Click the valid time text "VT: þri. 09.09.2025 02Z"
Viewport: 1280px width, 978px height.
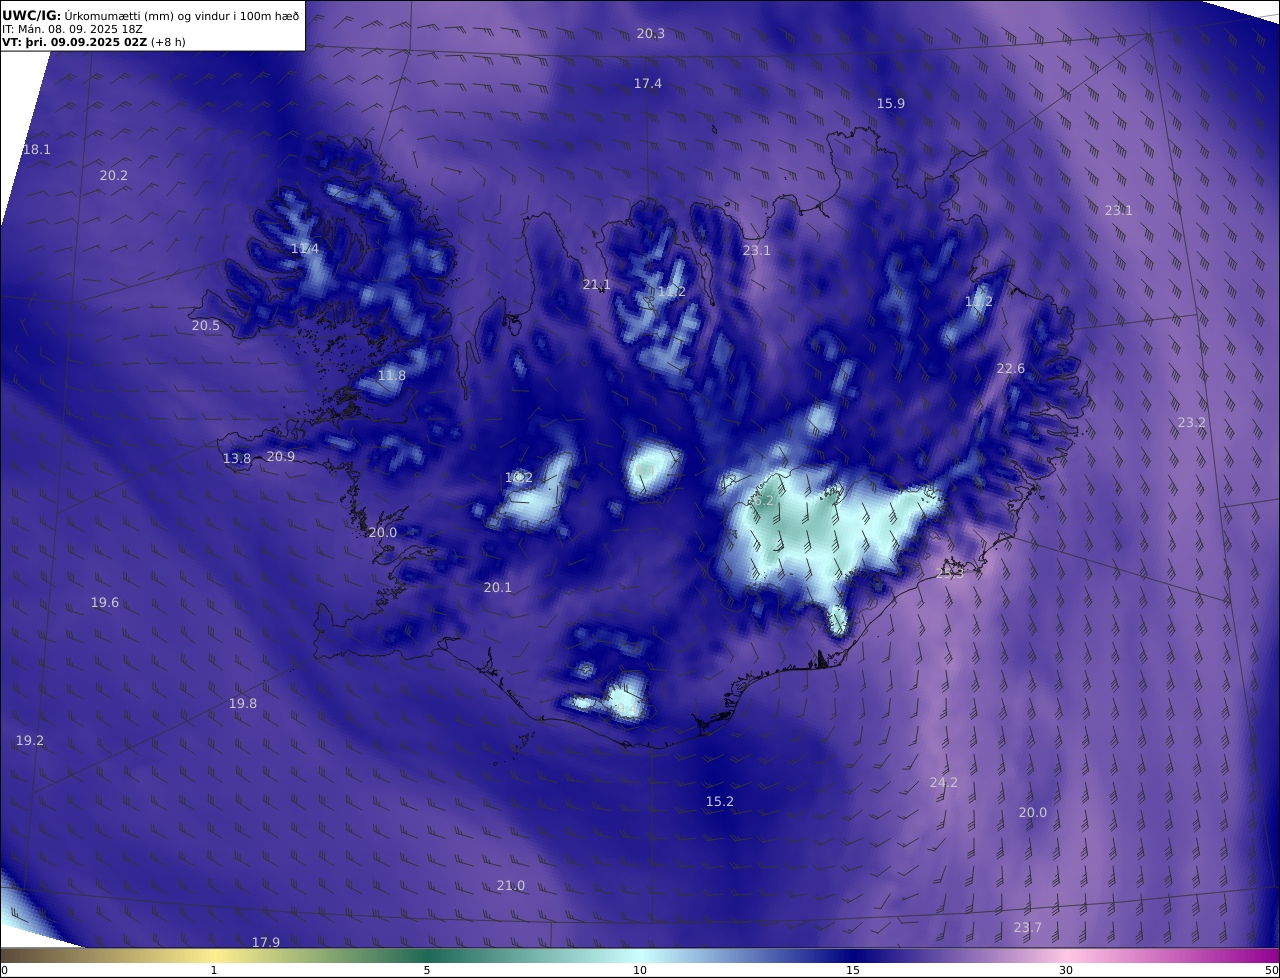(x=74, y=42)
